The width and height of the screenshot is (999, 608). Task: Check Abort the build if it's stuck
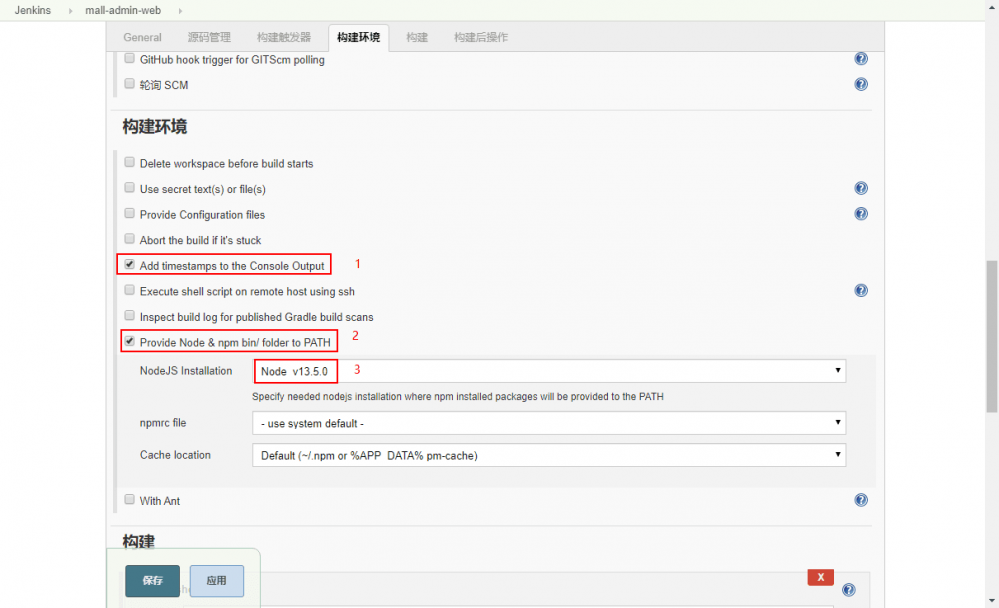[129, 239]
